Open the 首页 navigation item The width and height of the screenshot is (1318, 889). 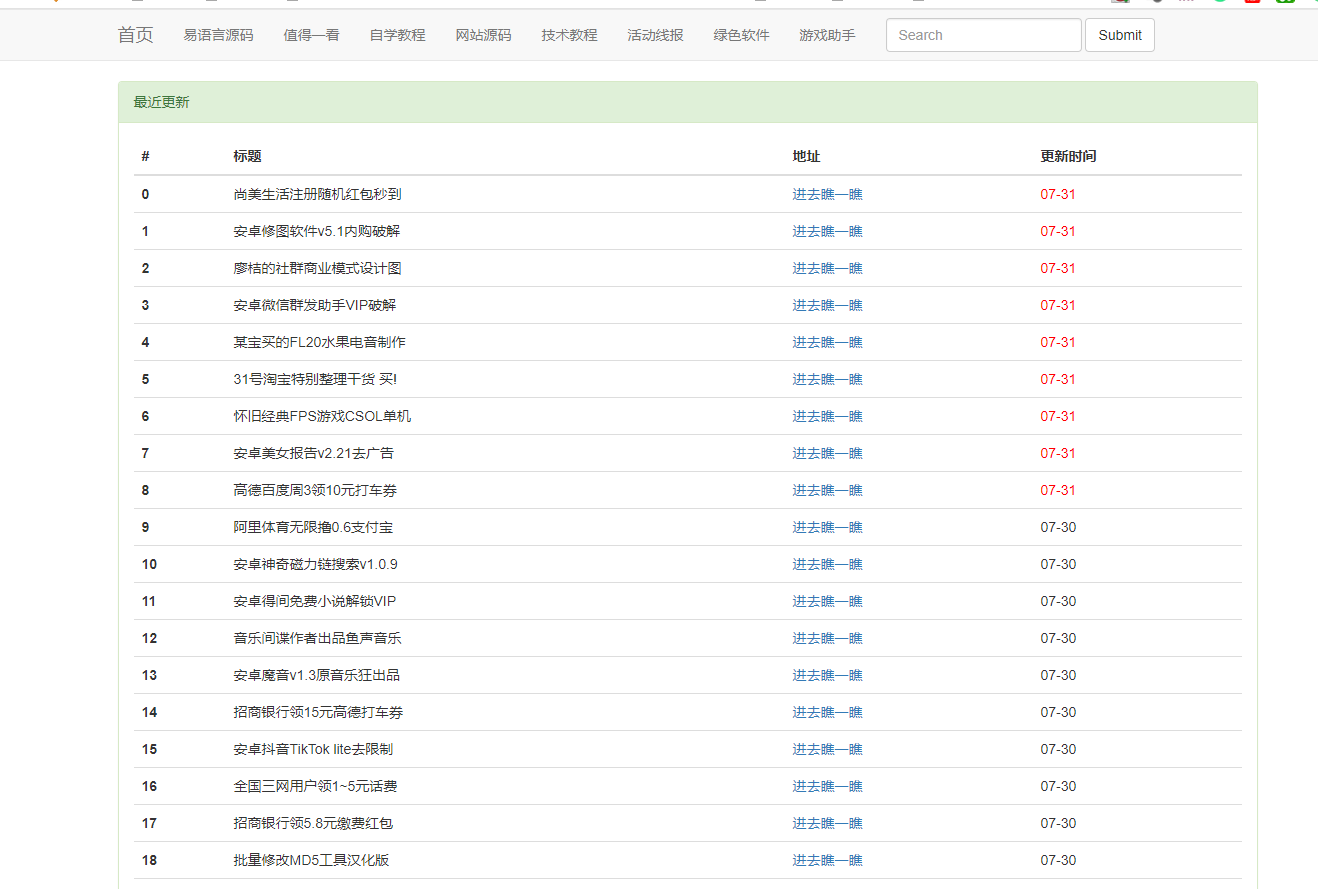[x=134, y=35]
